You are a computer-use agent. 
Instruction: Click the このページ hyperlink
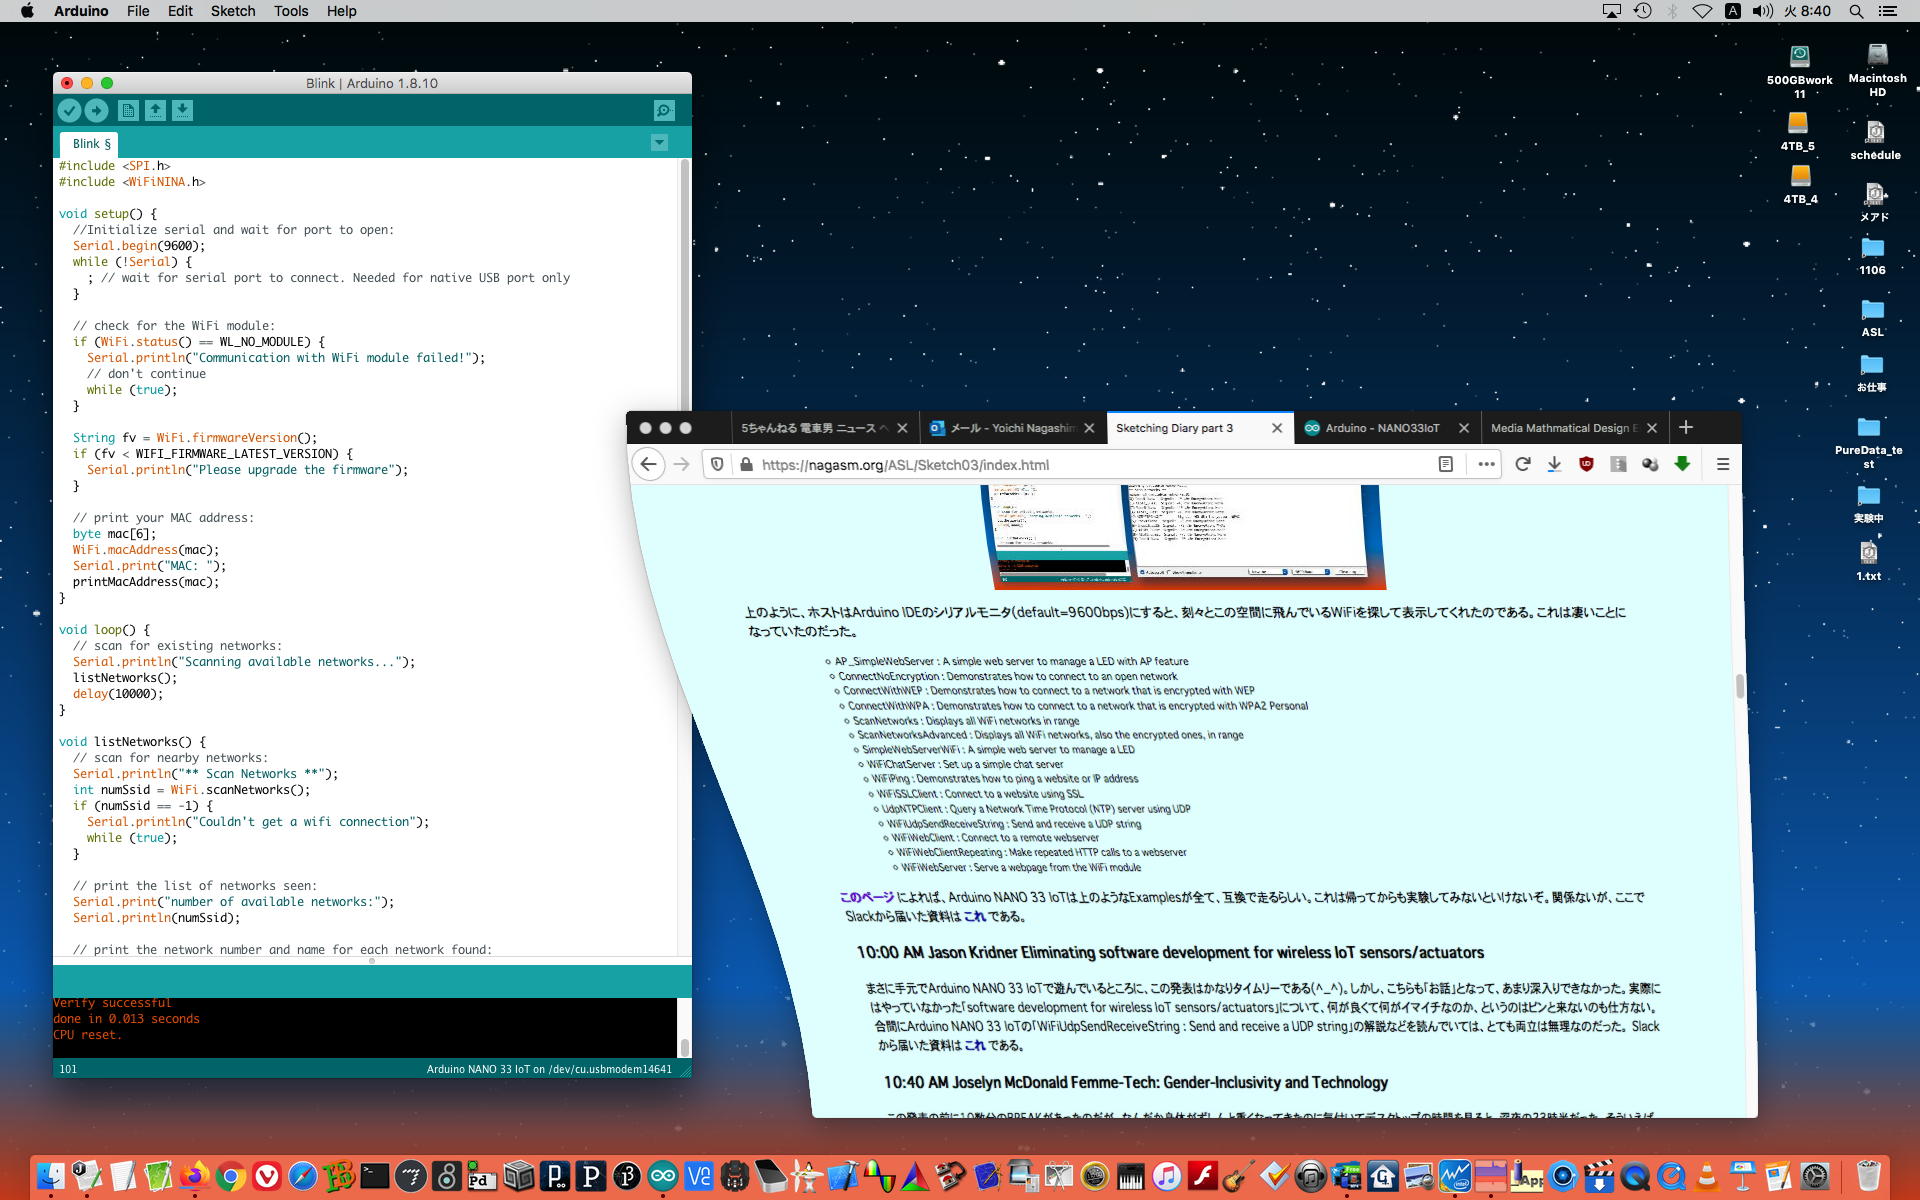pyautogui.click(x=866, y=897)
